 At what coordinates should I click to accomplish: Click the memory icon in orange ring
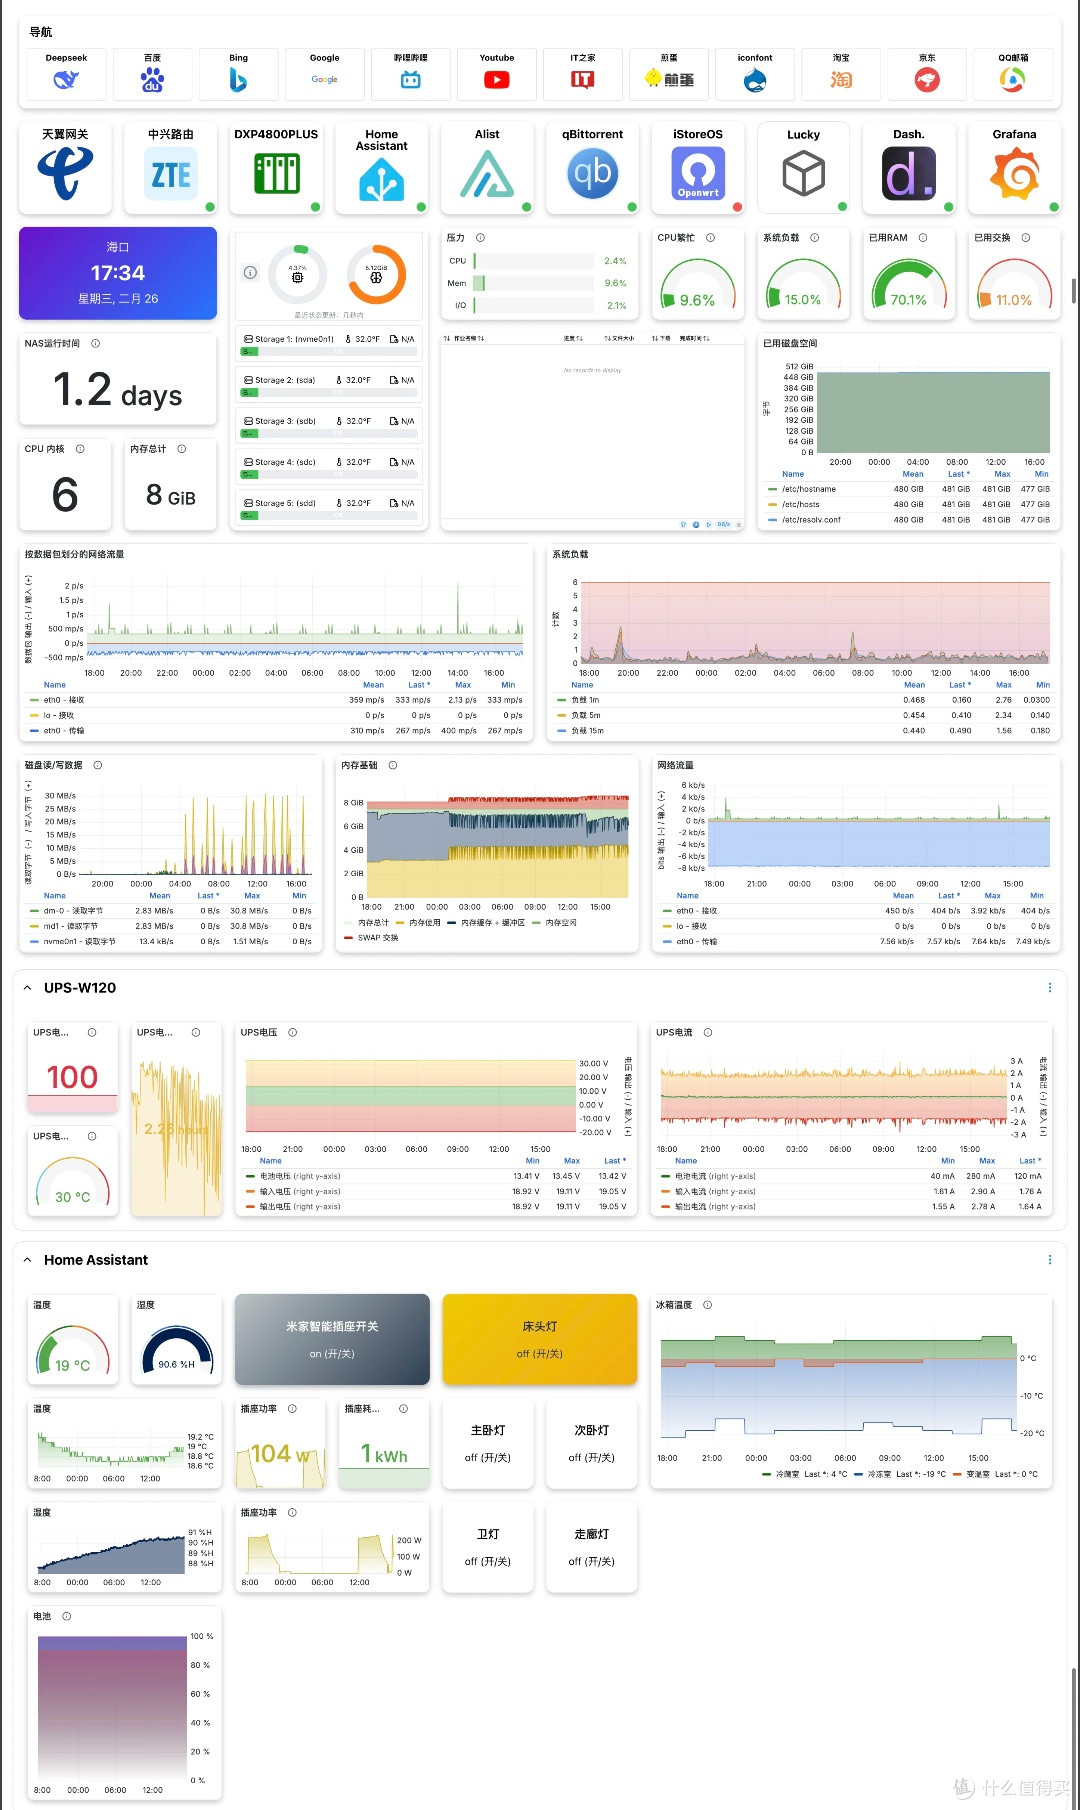(x=376, y=277)
